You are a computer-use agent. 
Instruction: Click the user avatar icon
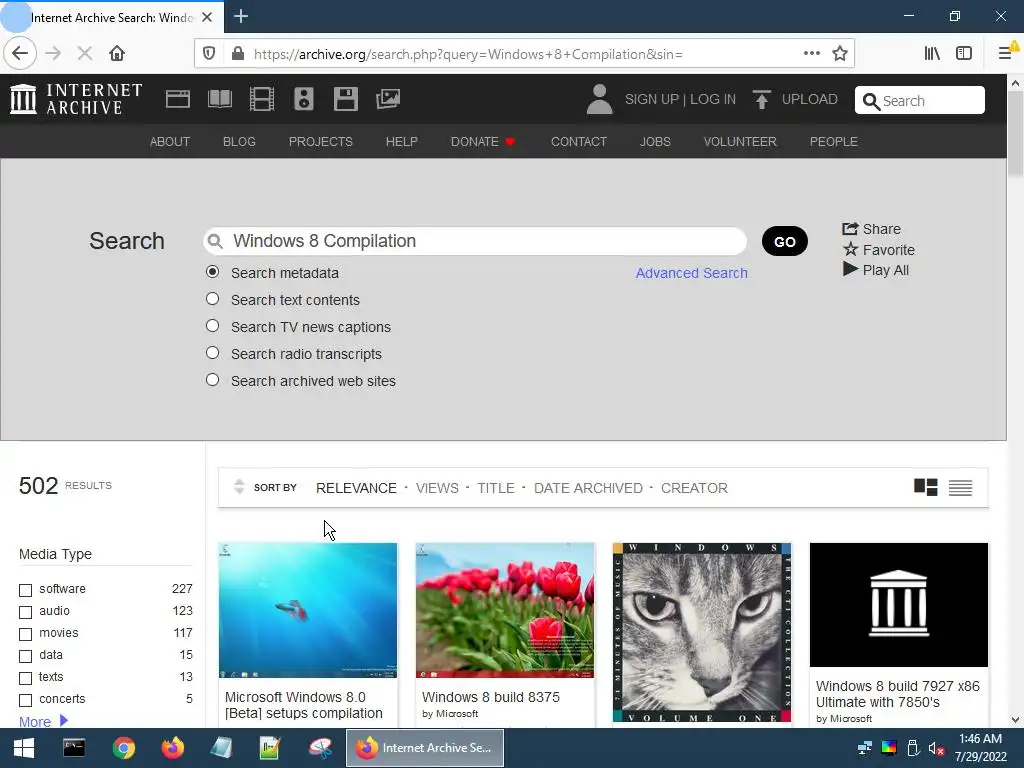pos(599,99)
